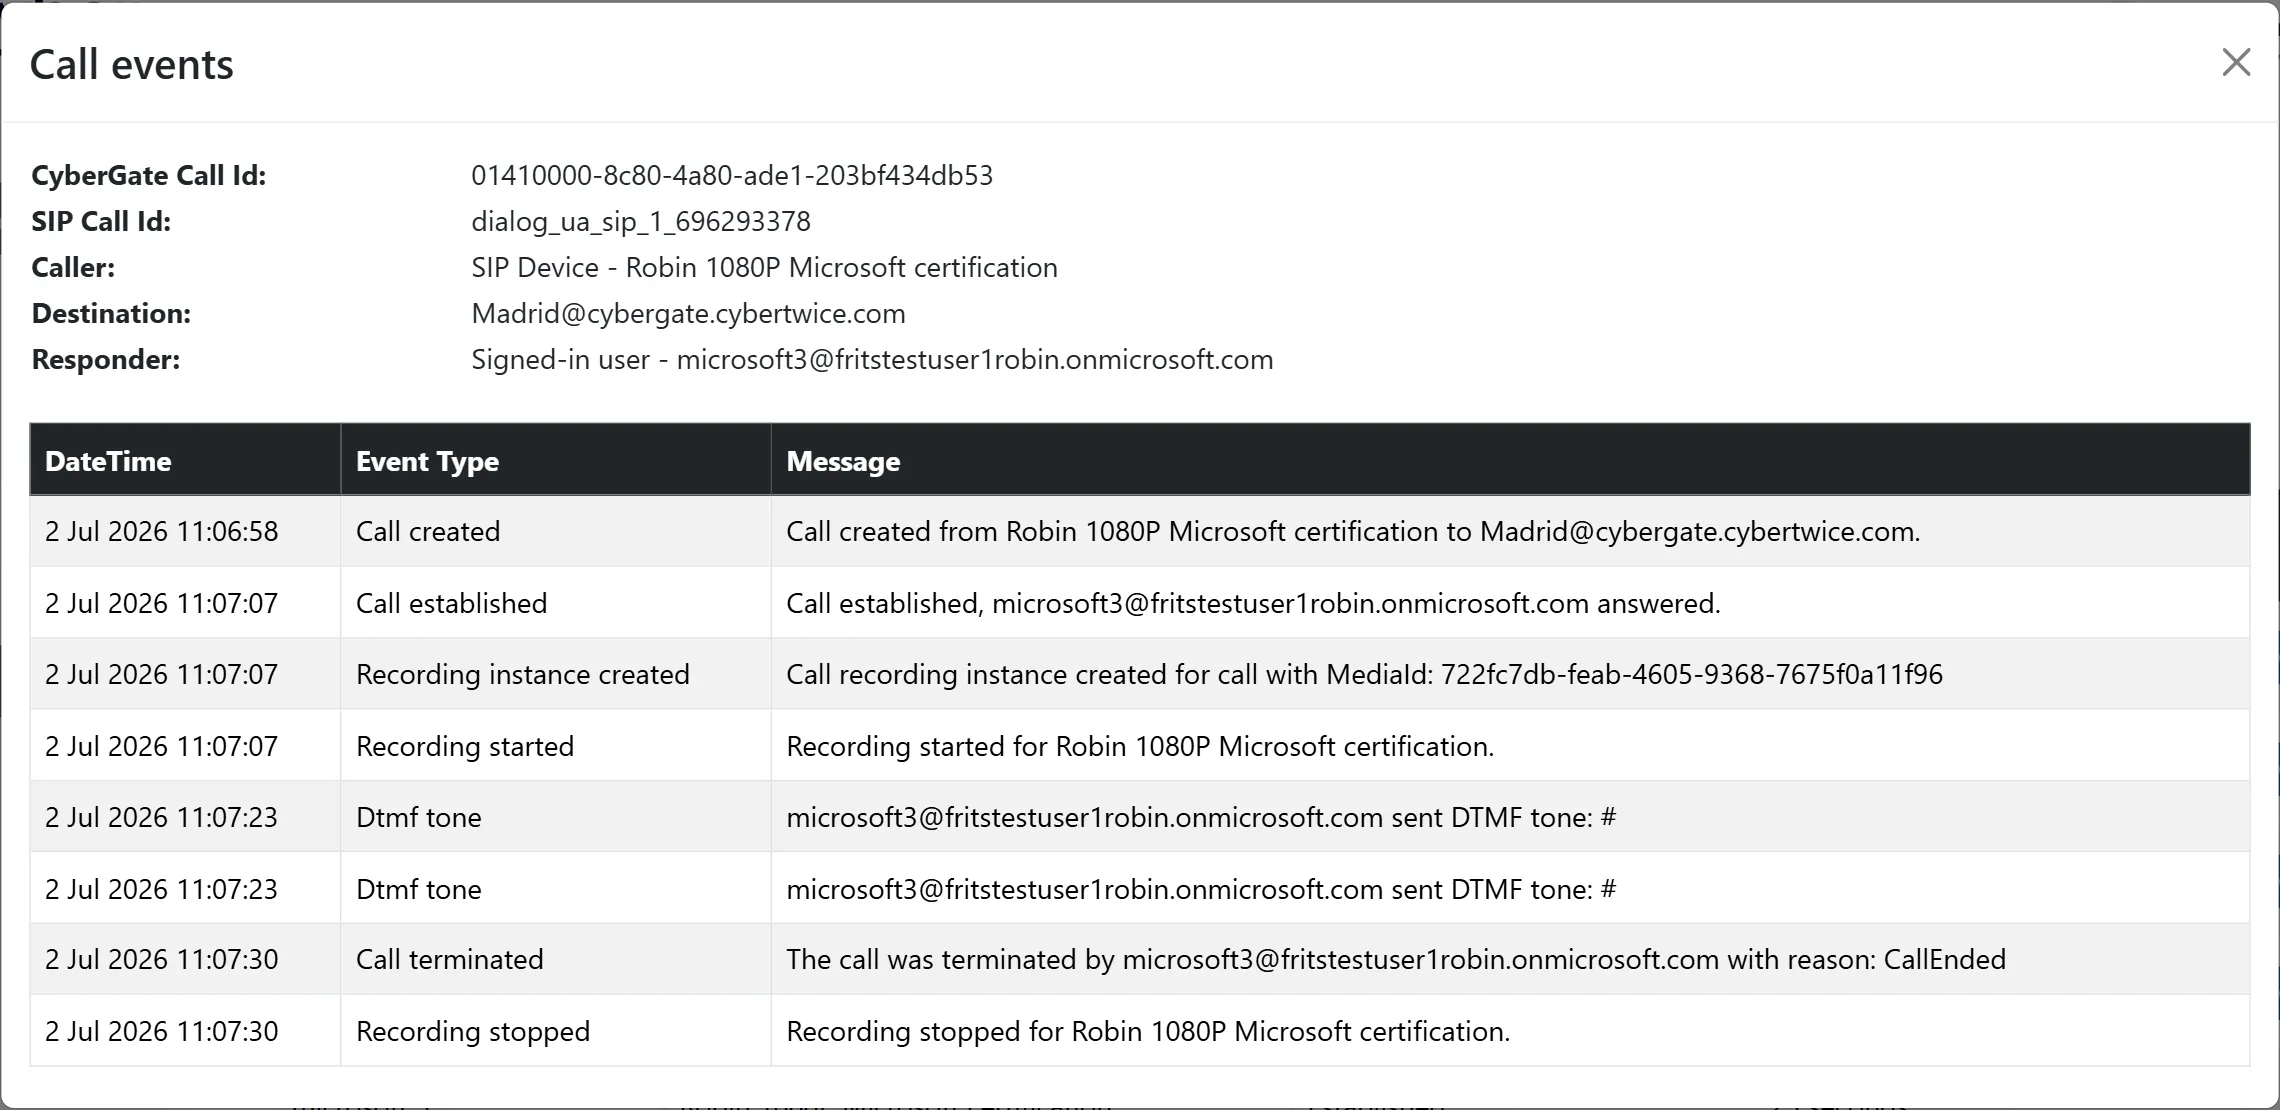This screenshot has width=2280, height=1110.
Task: Click destination Madrid@cybergate.cybertwice.com in the header details
Action: [x=688, y=314]
